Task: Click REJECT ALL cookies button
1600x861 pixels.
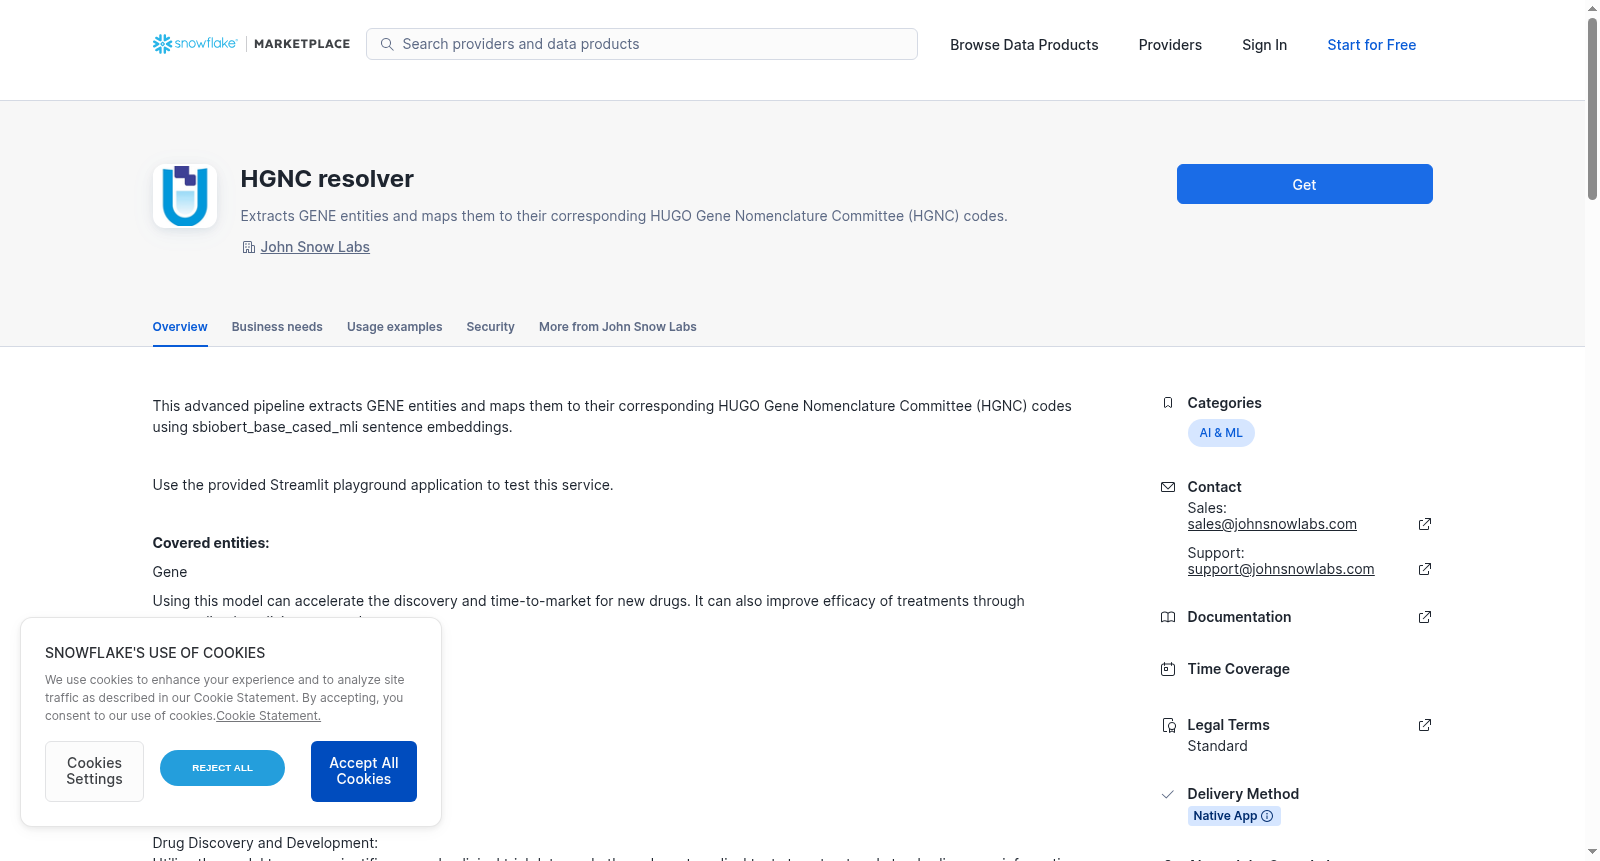Action: [222, 768]
